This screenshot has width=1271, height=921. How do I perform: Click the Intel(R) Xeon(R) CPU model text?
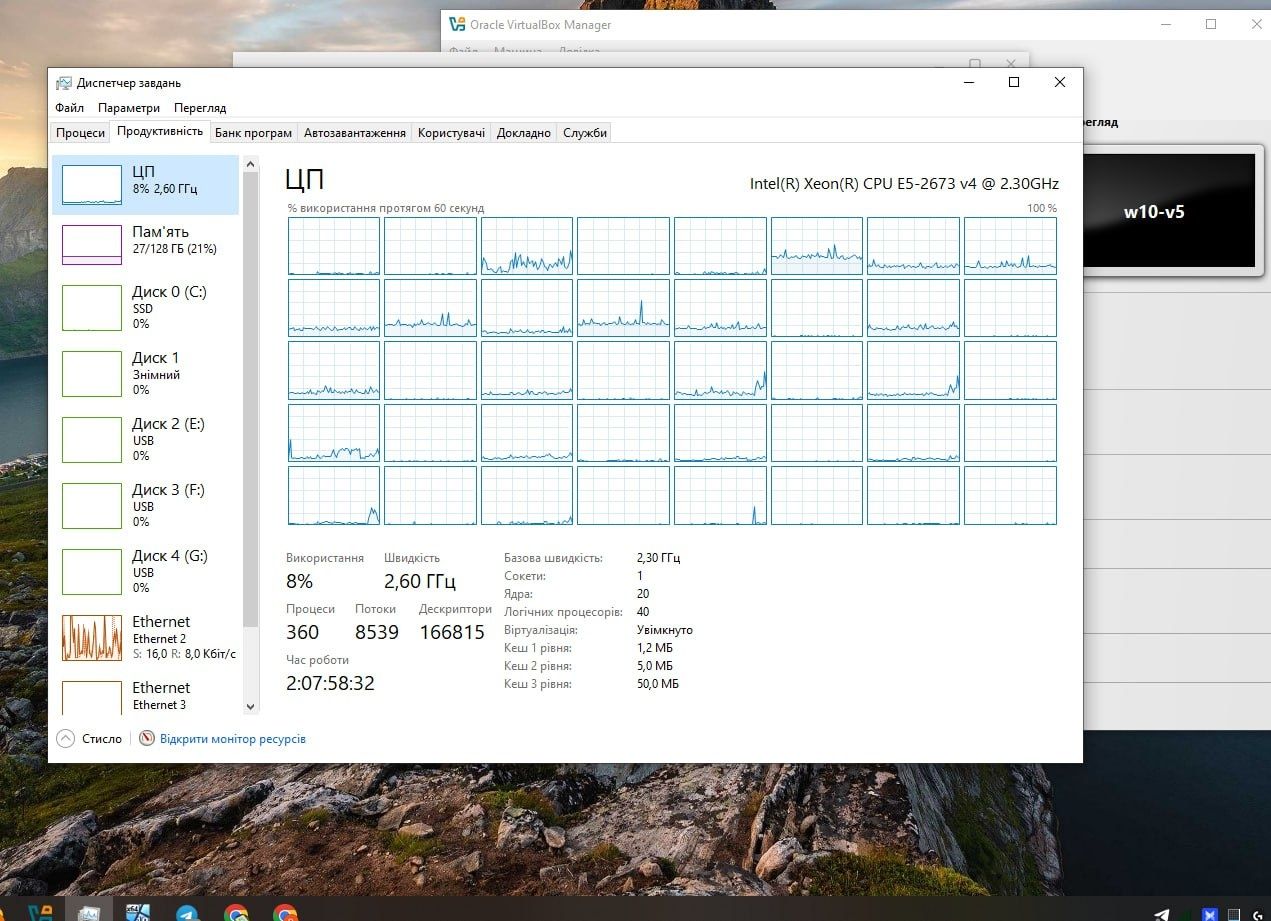[904, 184]
